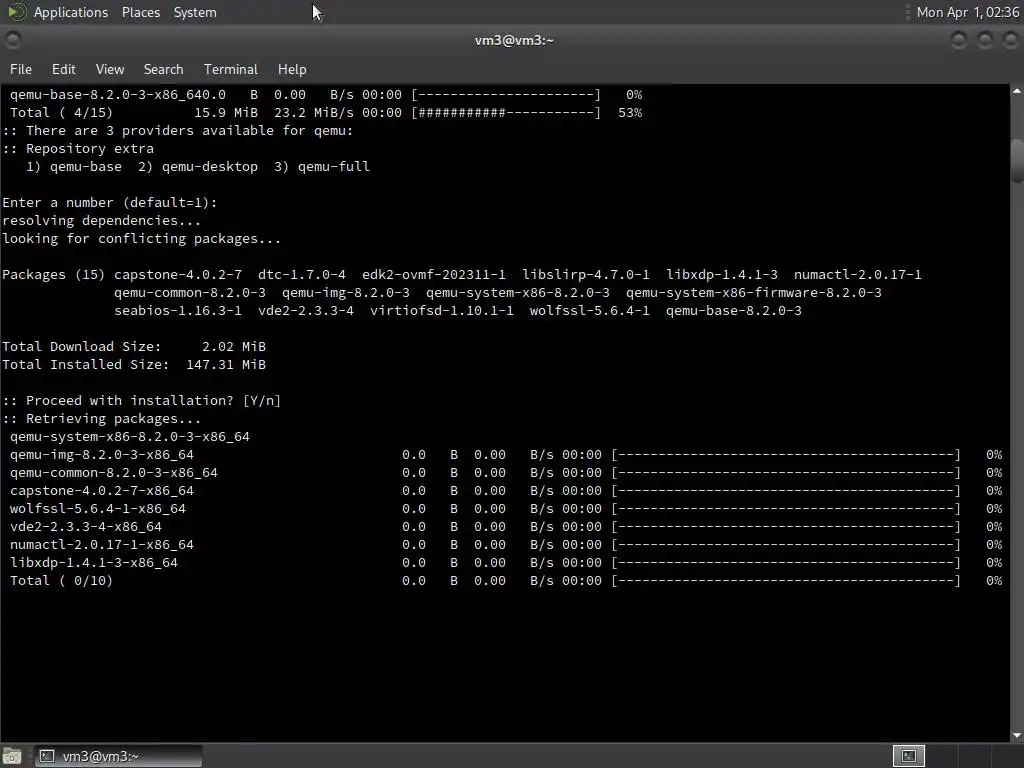Image resolution: width=1024 pixels, height=768 pixels.
Task: Click ':: Repository extra' line
Action: [78, 148]
